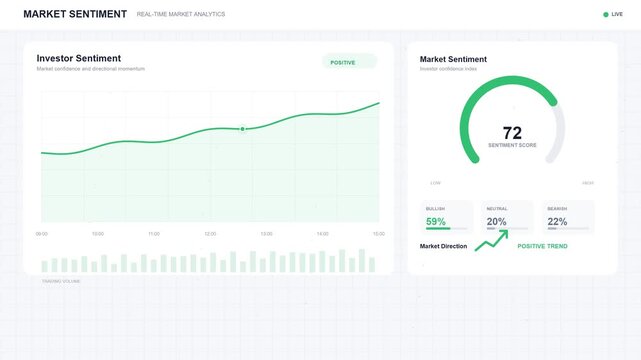Click the 10:00 time axis label
Viewport: 641px width, 360px height.
pyautogui.click(x=98, y=234)
